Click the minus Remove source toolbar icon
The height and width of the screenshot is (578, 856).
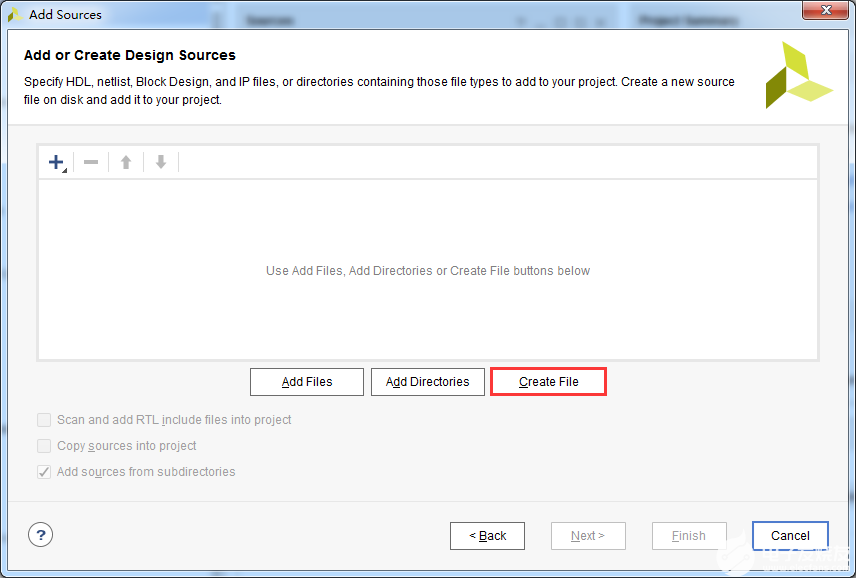[91, 162]
